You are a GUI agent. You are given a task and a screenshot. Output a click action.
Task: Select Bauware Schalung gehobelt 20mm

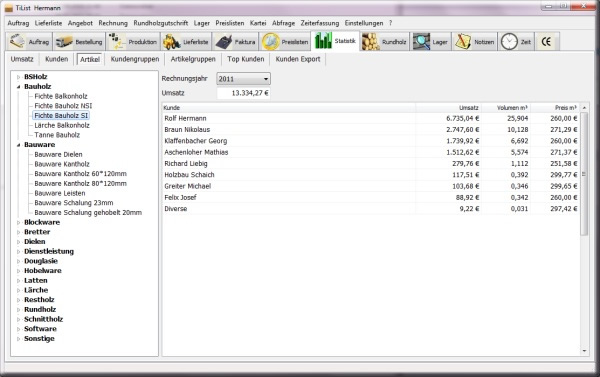tap(88, 212)
